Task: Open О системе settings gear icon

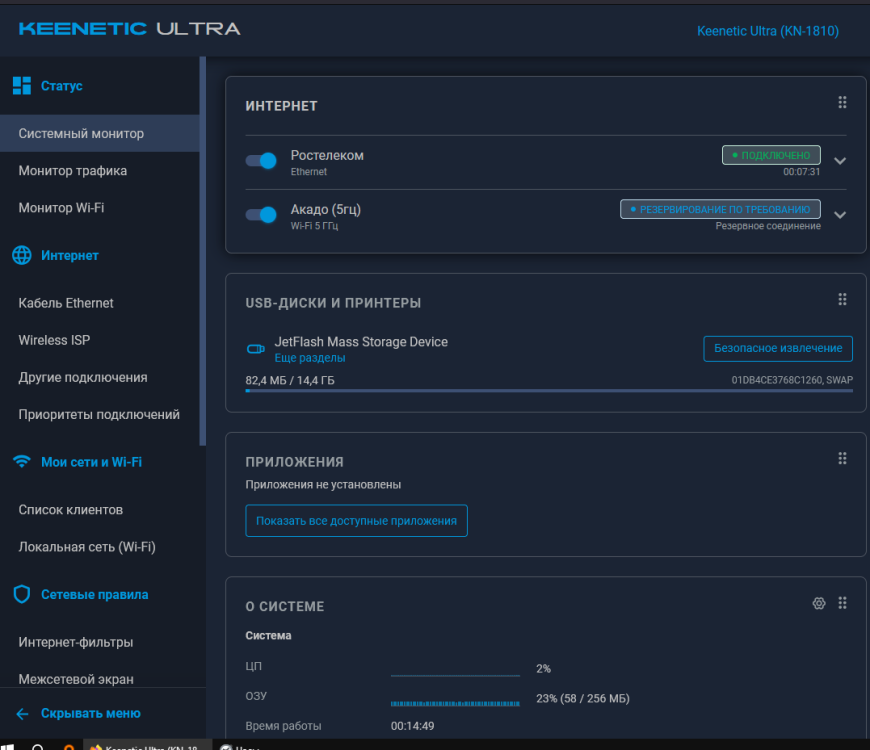Action: pyautogui.click(x=818, y=603)
